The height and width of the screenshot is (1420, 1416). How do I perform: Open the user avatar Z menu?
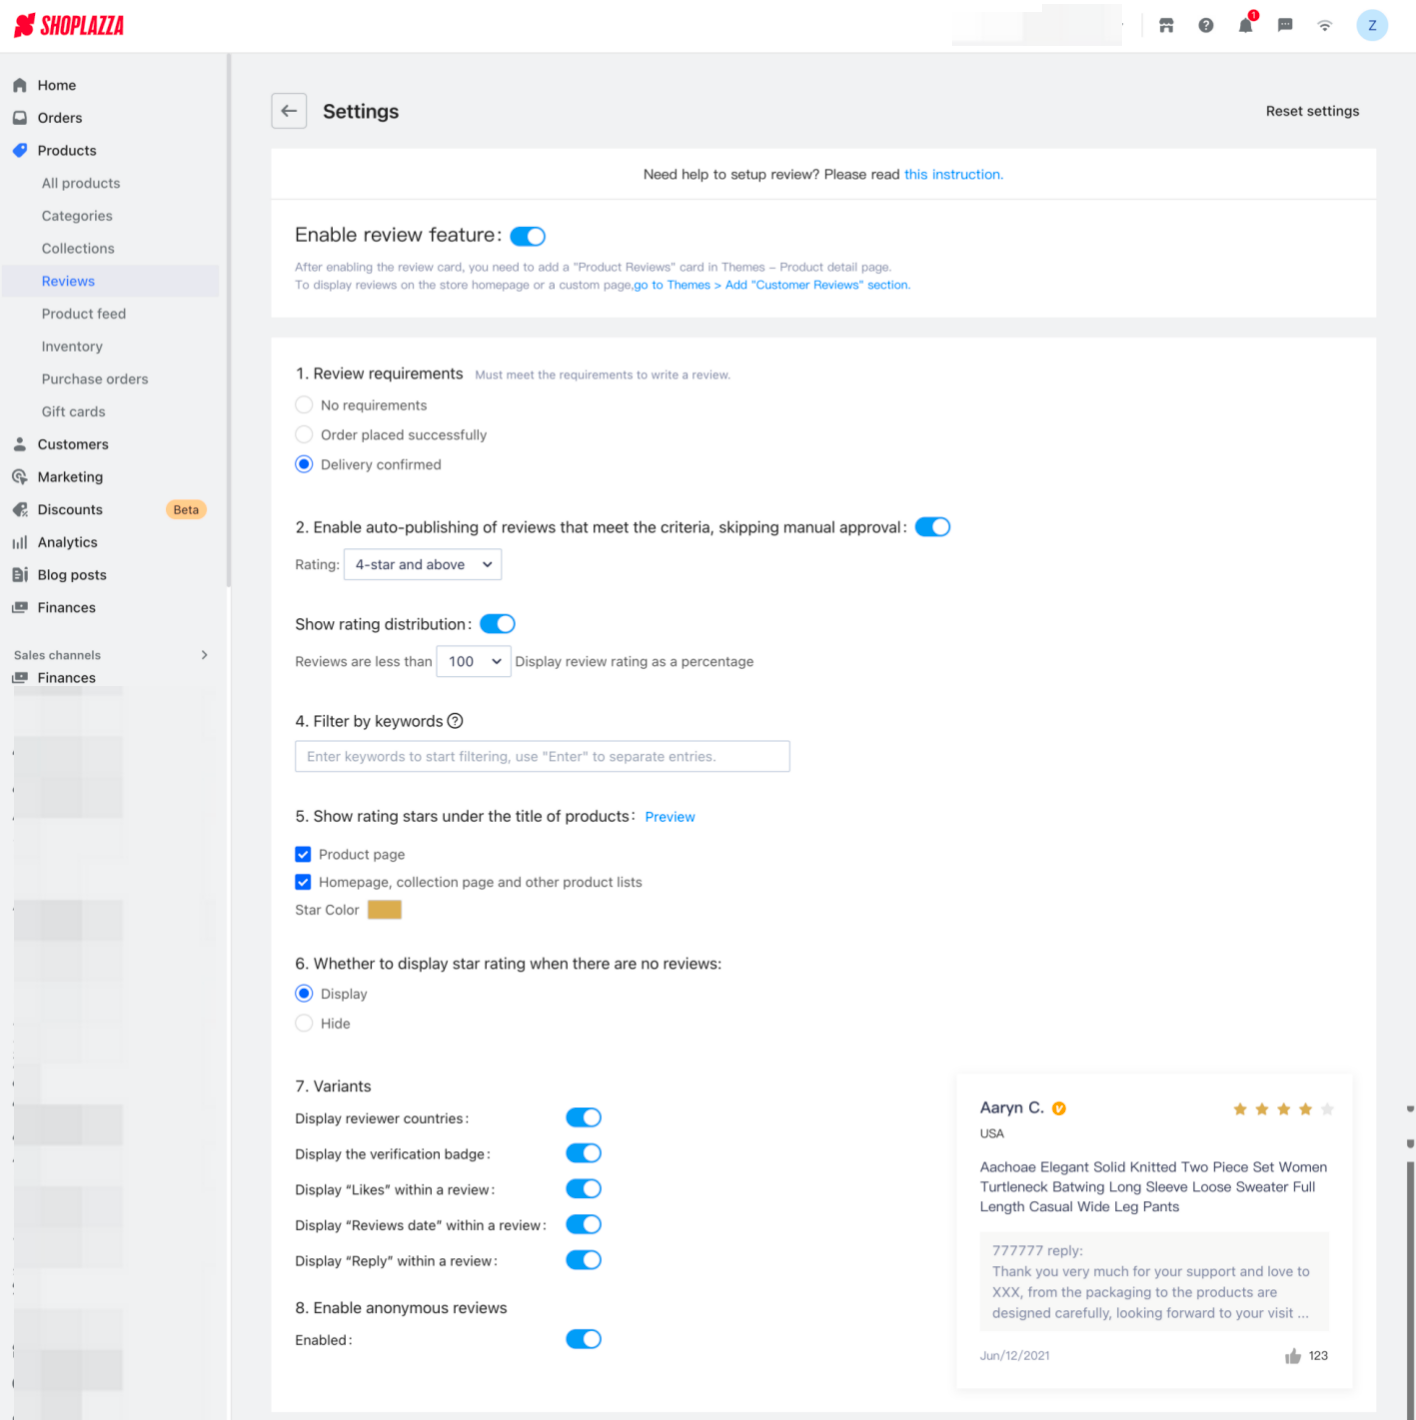pos(1372,26)
